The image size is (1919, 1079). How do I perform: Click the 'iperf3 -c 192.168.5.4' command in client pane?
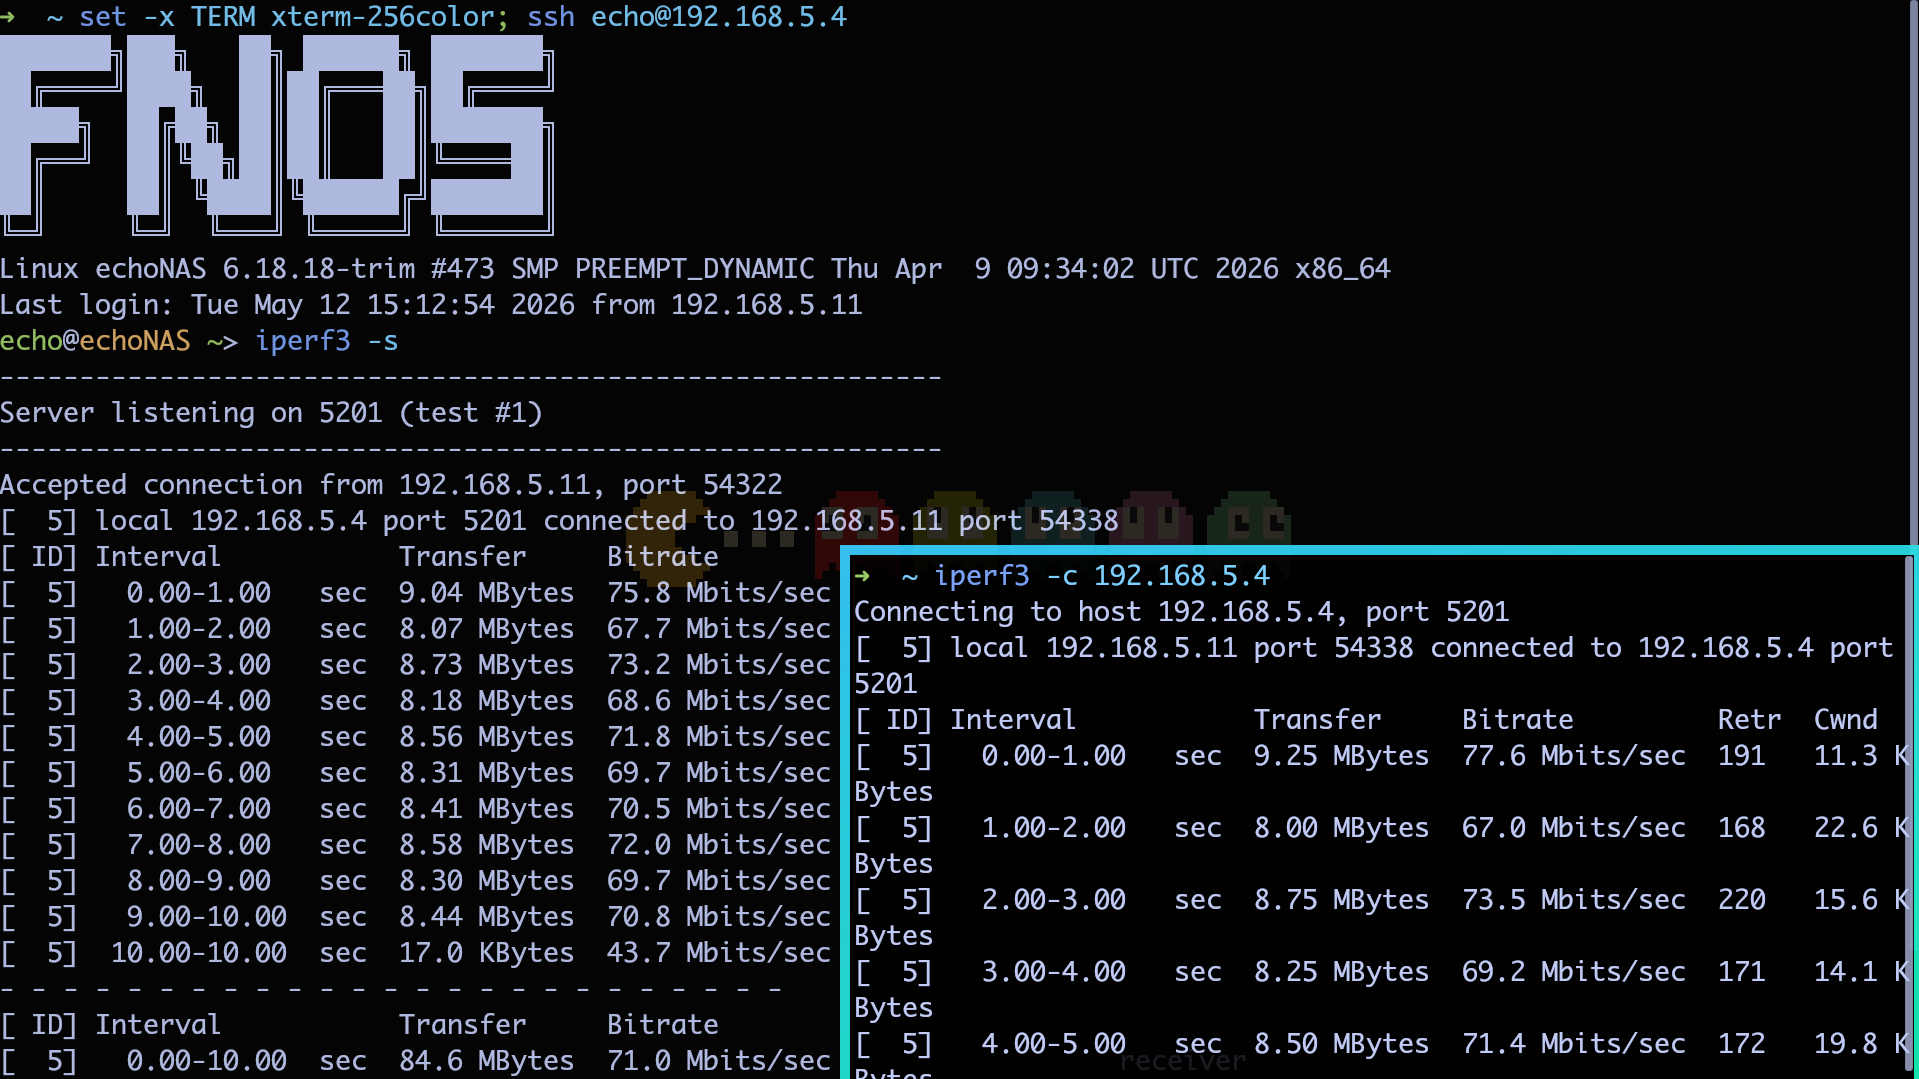[1102, 576]
